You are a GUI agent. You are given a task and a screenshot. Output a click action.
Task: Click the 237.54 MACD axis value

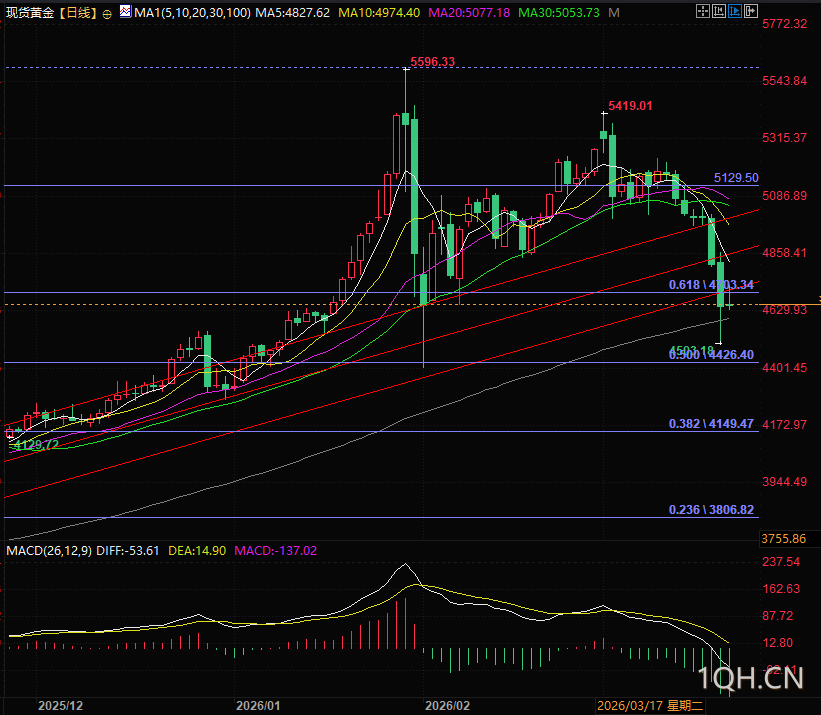coord(781,562)
